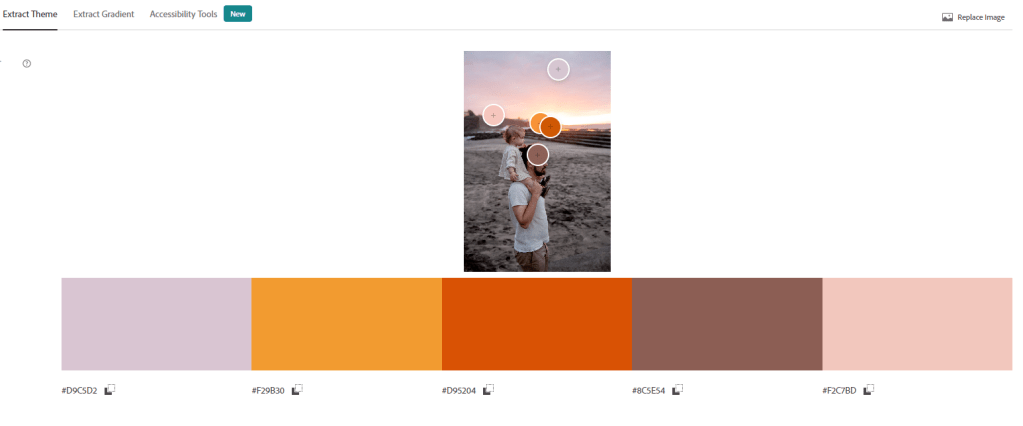Select the dark orange #D95204 swatch
Screen dimensions: 1023x426
(537, 324)
